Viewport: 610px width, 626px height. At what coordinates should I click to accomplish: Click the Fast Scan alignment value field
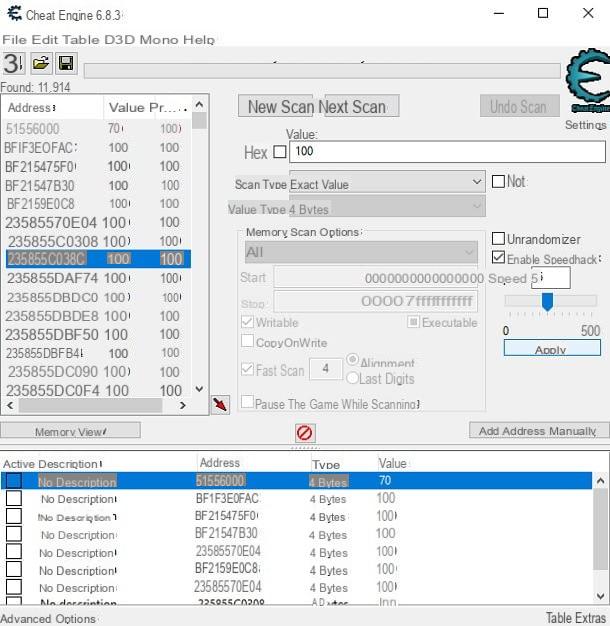pyautogui.click(x=326, y=368)
